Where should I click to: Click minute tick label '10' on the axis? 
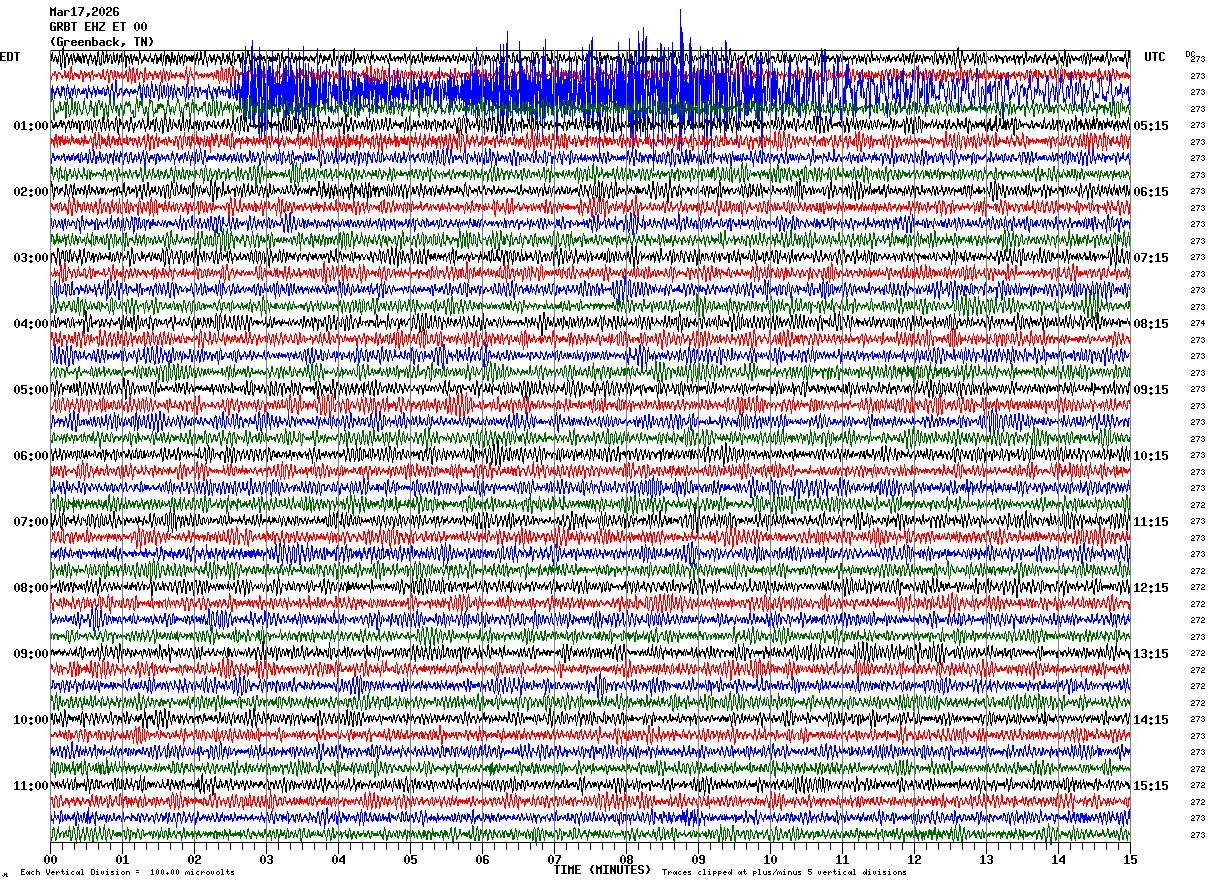tap(771, 859)
